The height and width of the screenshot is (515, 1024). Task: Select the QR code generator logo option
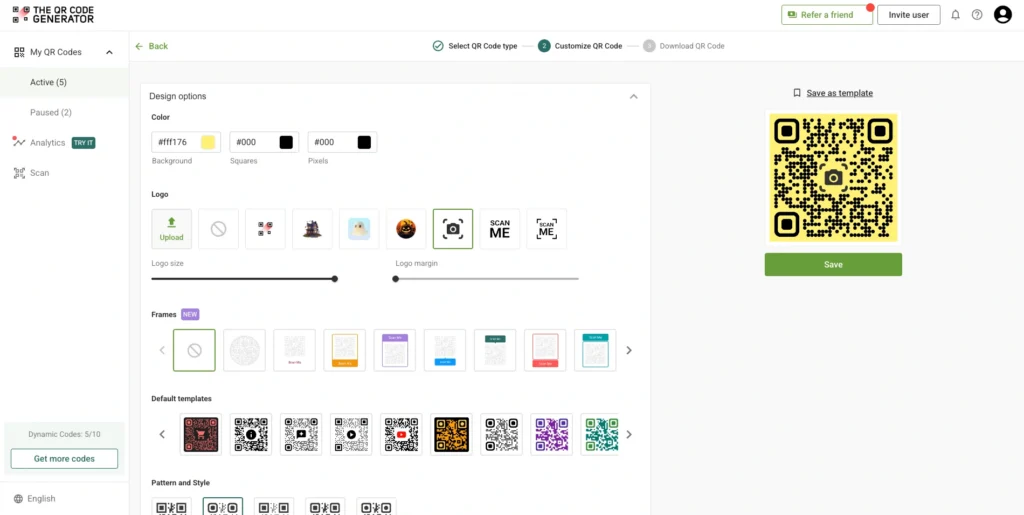(x=265, y=228)
